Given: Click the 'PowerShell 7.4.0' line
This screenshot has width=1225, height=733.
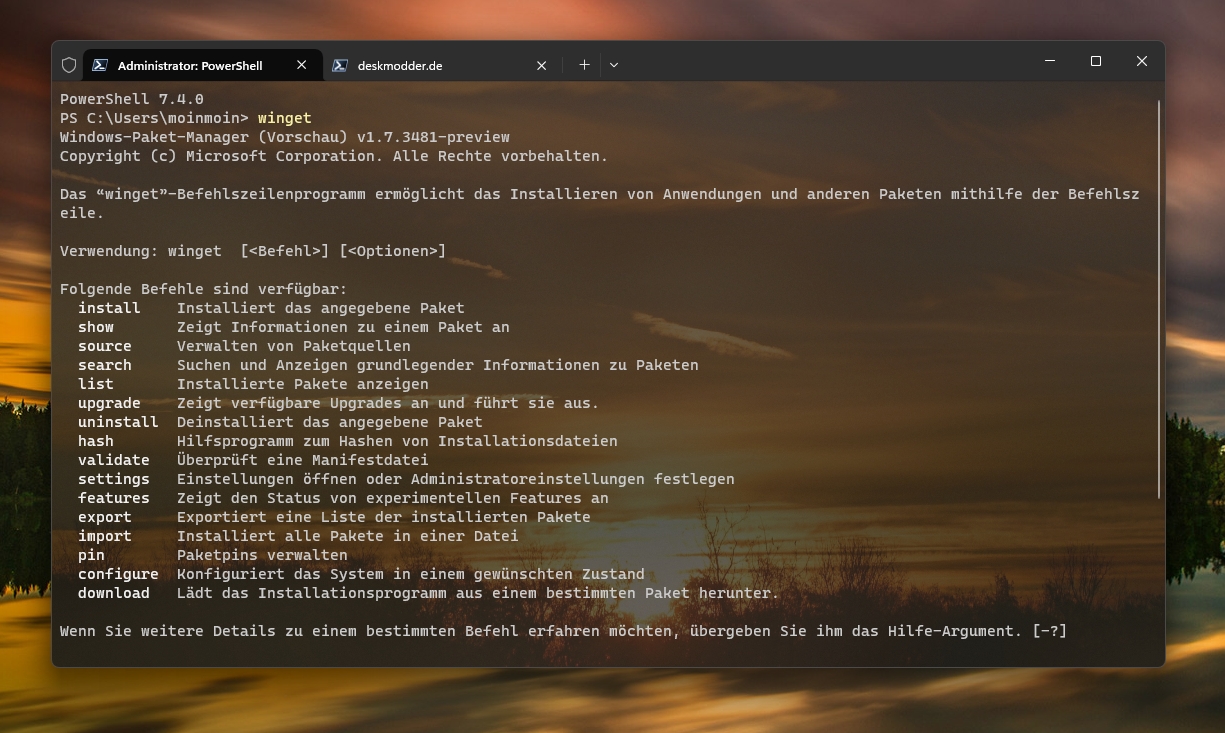Looking at the screenshot, I should (x=132, y=99).
